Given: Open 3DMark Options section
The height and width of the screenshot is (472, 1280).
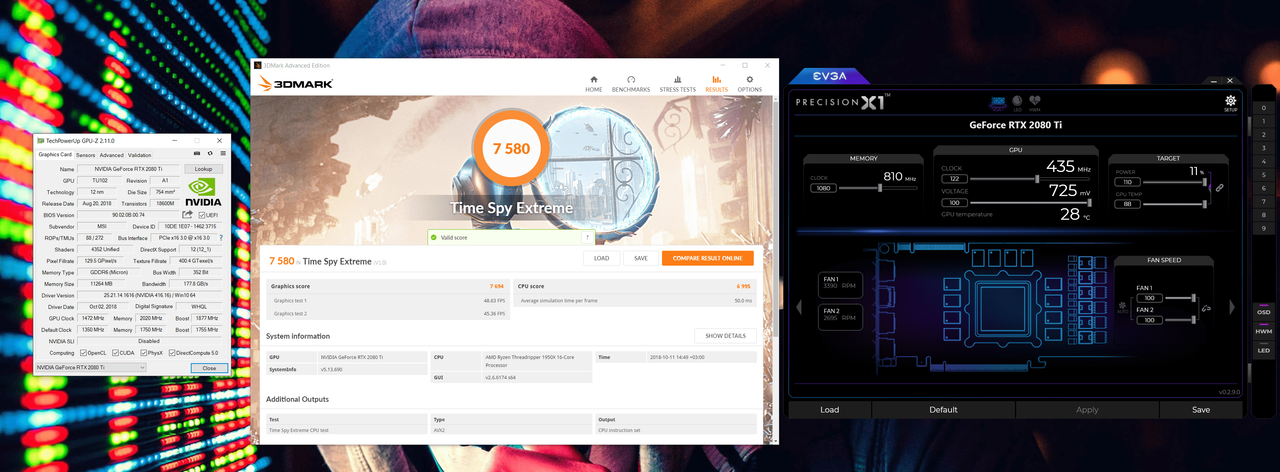Looking at the screenshot, I should (x=750, y=83).
